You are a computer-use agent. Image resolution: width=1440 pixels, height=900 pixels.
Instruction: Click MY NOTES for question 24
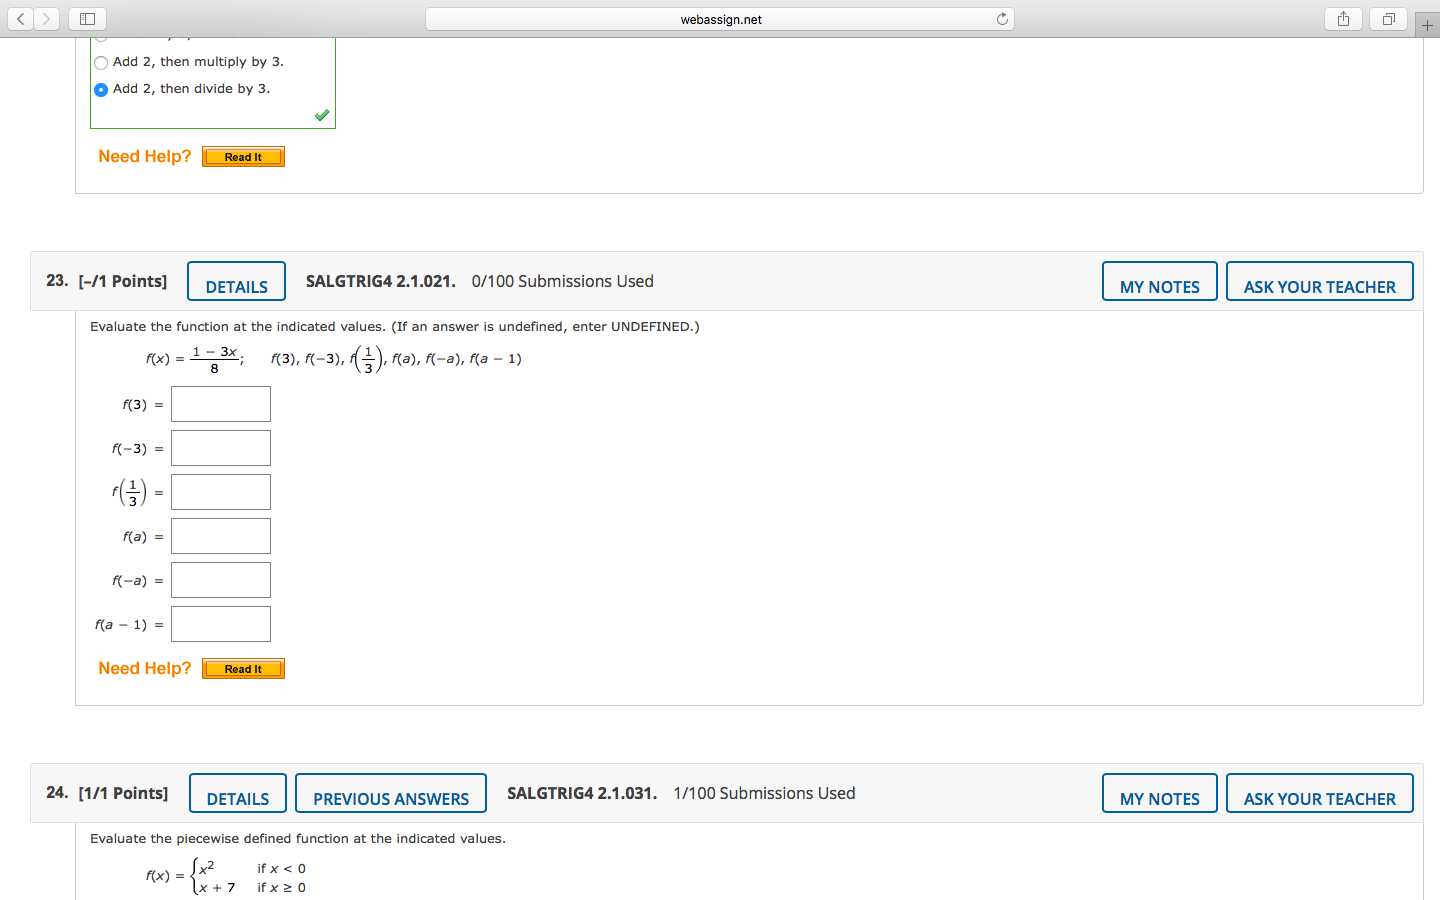click(x=1159, y=793)
